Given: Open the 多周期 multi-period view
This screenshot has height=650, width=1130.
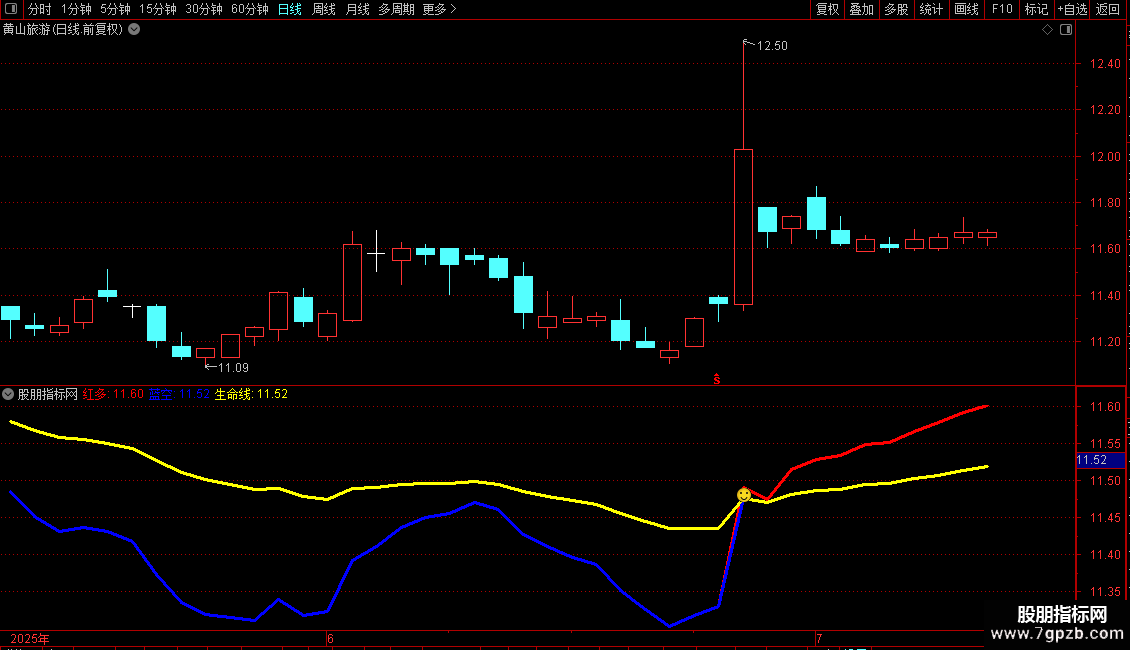Looking at the screenshot, I should click(396, 9).
